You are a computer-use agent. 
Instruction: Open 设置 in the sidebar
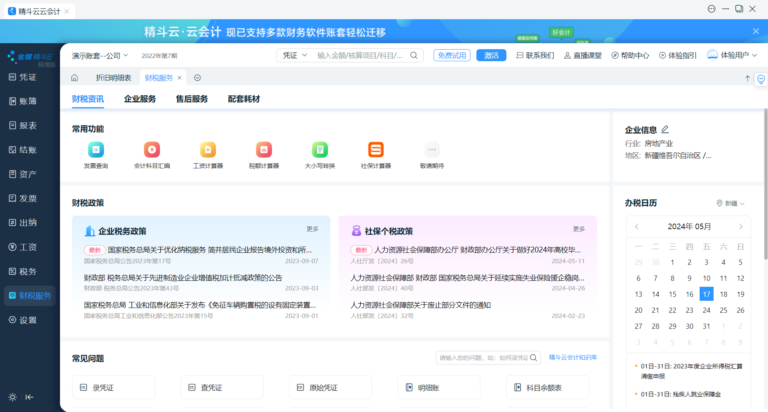pos(23,320)
